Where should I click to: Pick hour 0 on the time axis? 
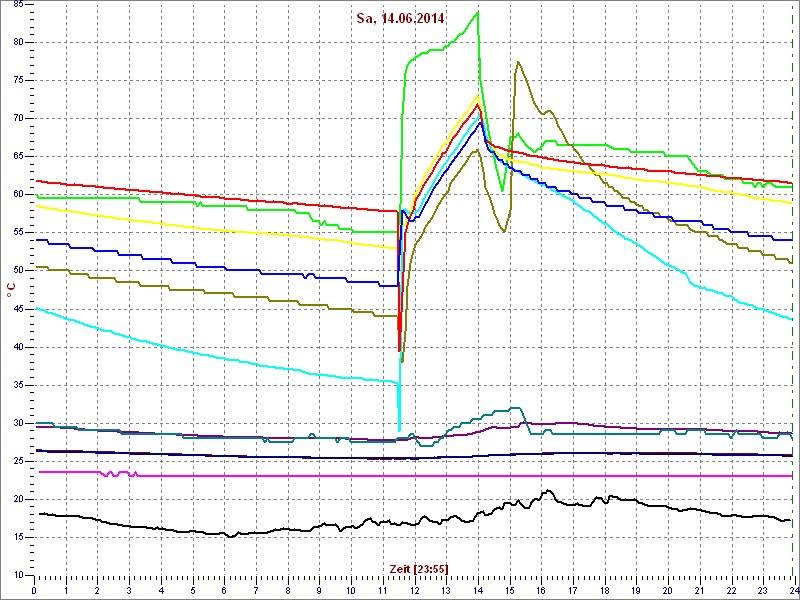(34, 591)
